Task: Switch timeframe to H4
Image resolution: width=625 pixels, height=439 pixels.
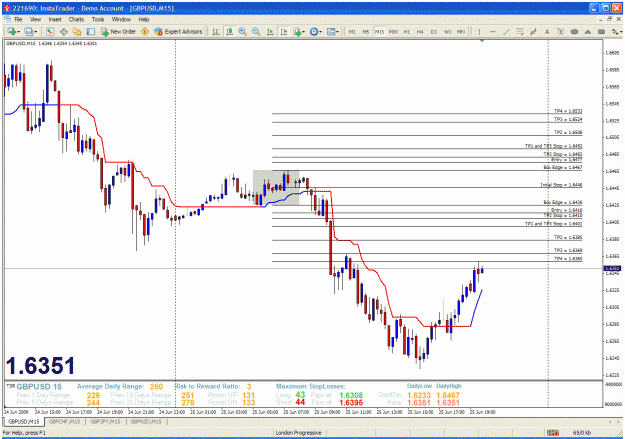Action: (x=420, y=31)
